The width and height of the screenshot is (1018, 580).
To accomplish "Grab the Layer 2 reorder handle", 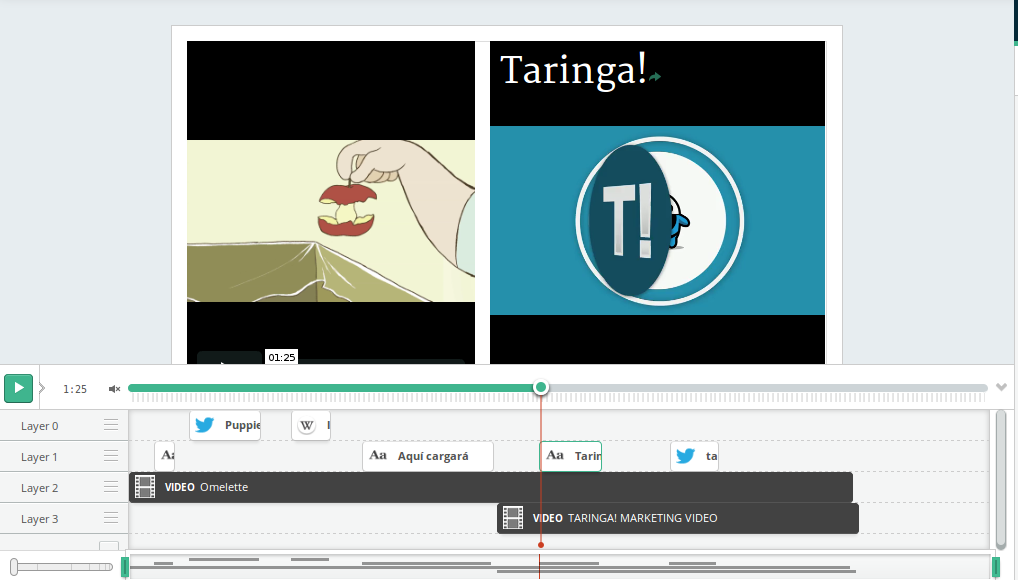I will click(x=111, y=487).
